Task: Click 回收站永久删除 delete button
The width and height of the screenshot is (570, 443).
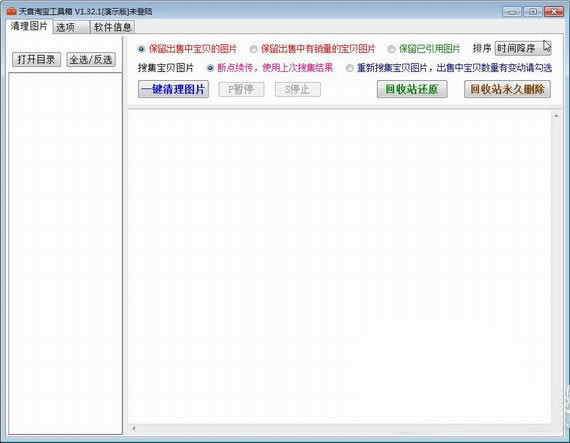Action: click(507, 89)
